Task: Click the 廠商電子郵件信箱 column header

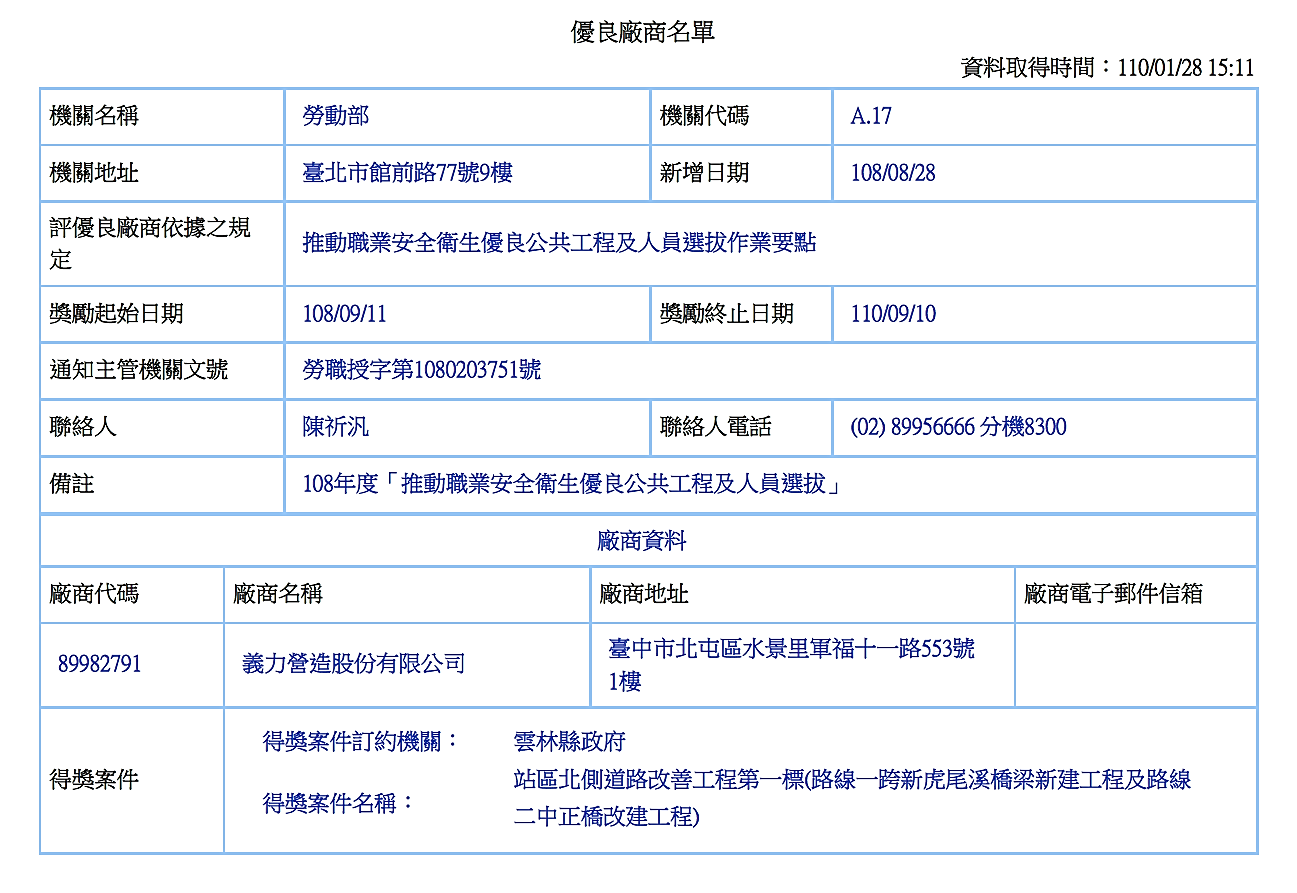Action: pos(1136,595)
